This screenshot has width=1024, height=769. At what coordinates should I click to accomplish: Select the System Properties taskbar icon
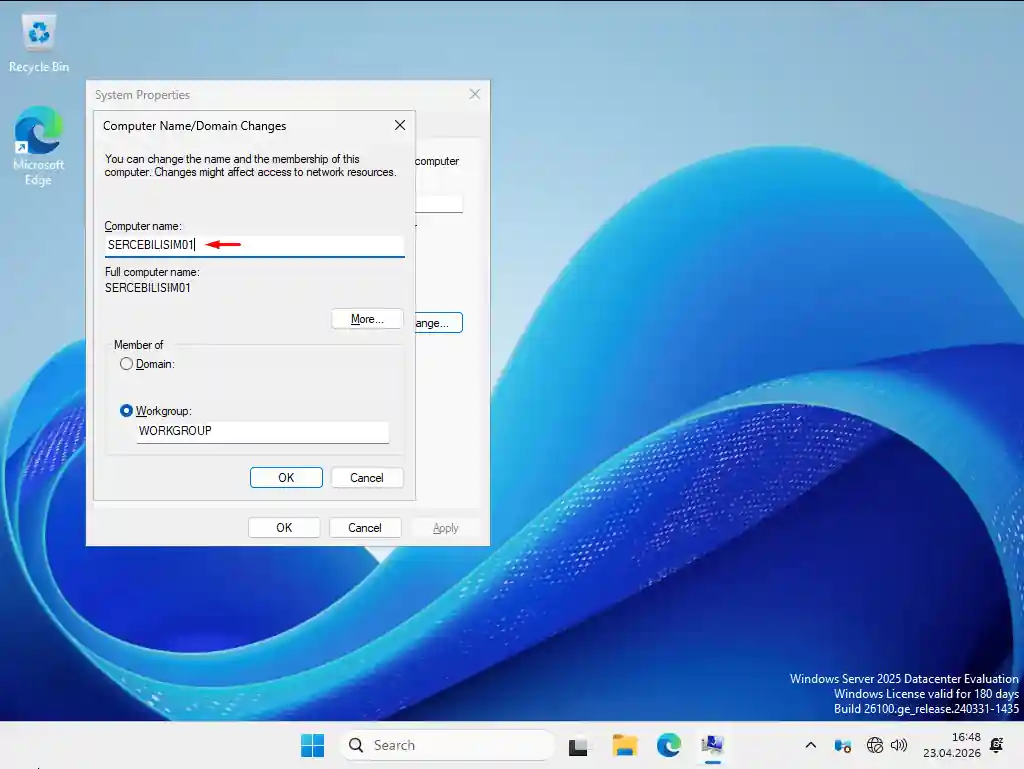[x=712, y=745]
